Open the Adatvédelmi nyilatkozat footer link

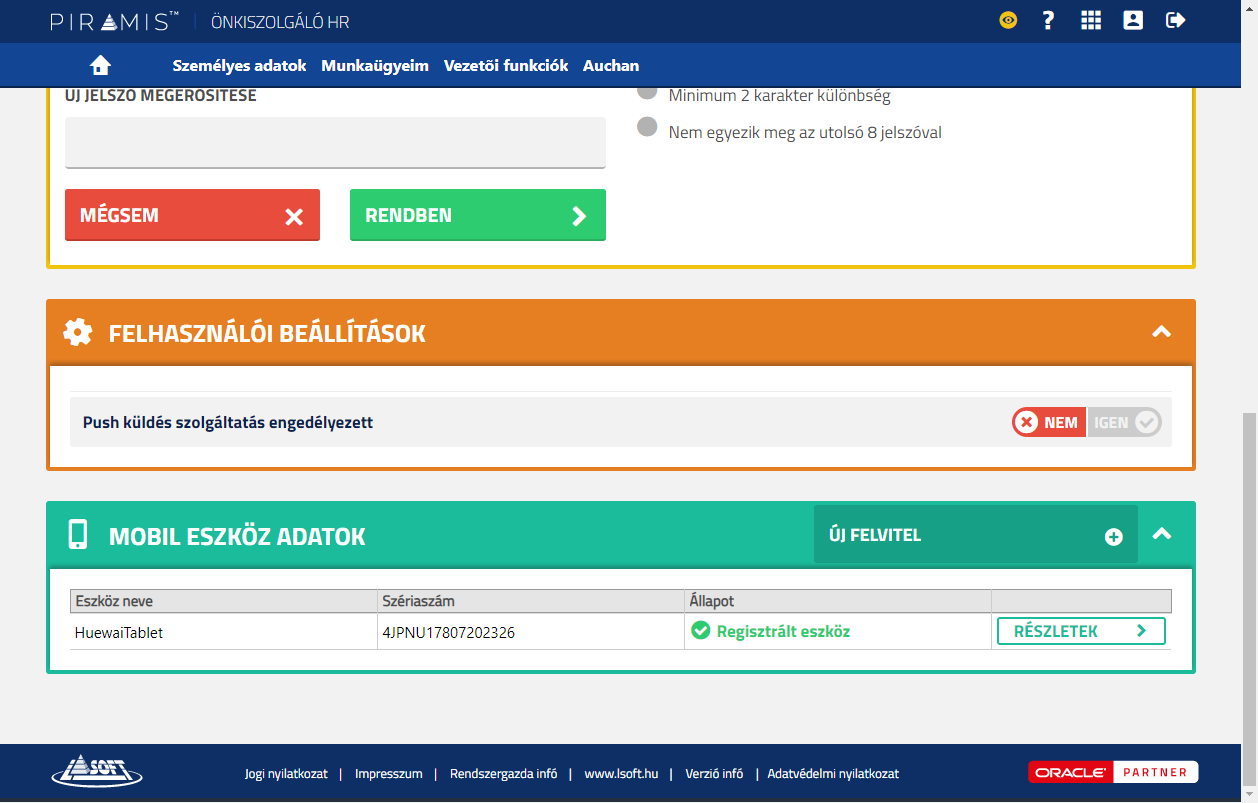click(x=833, y=774)
